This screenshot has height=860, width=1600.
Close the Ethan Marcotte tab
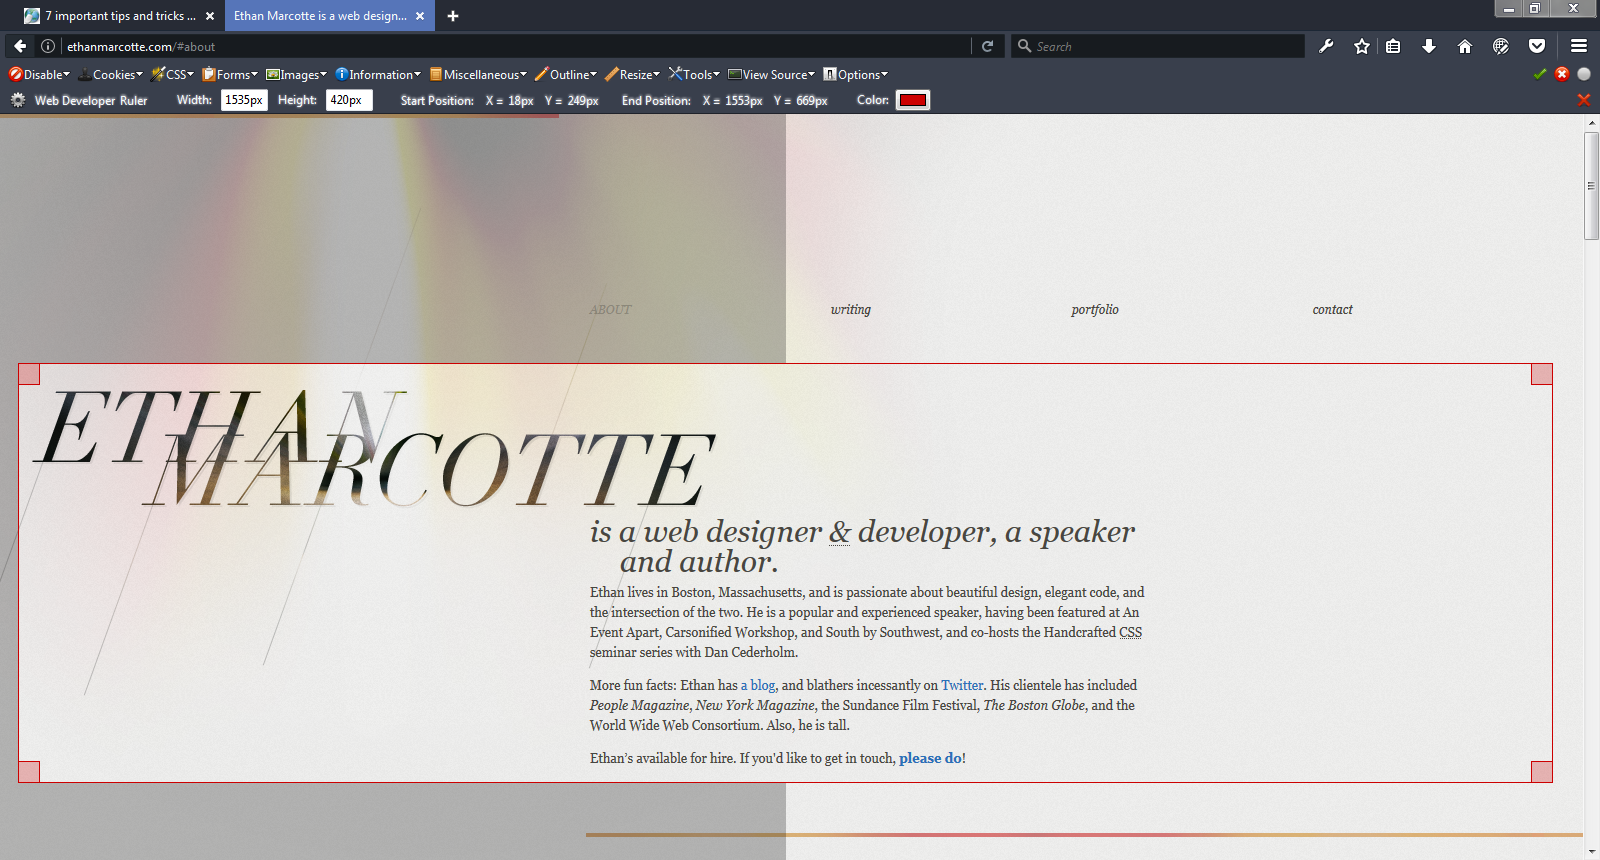coord(420,16)
